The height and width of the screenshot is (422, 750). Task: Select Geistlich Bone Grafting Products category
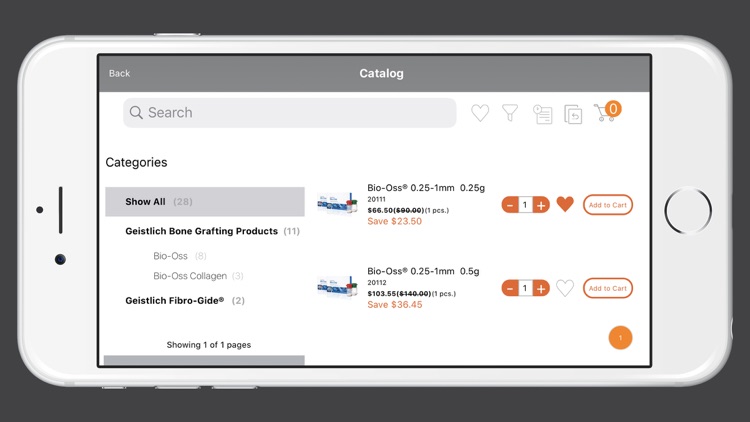click(x=212, y=231)
